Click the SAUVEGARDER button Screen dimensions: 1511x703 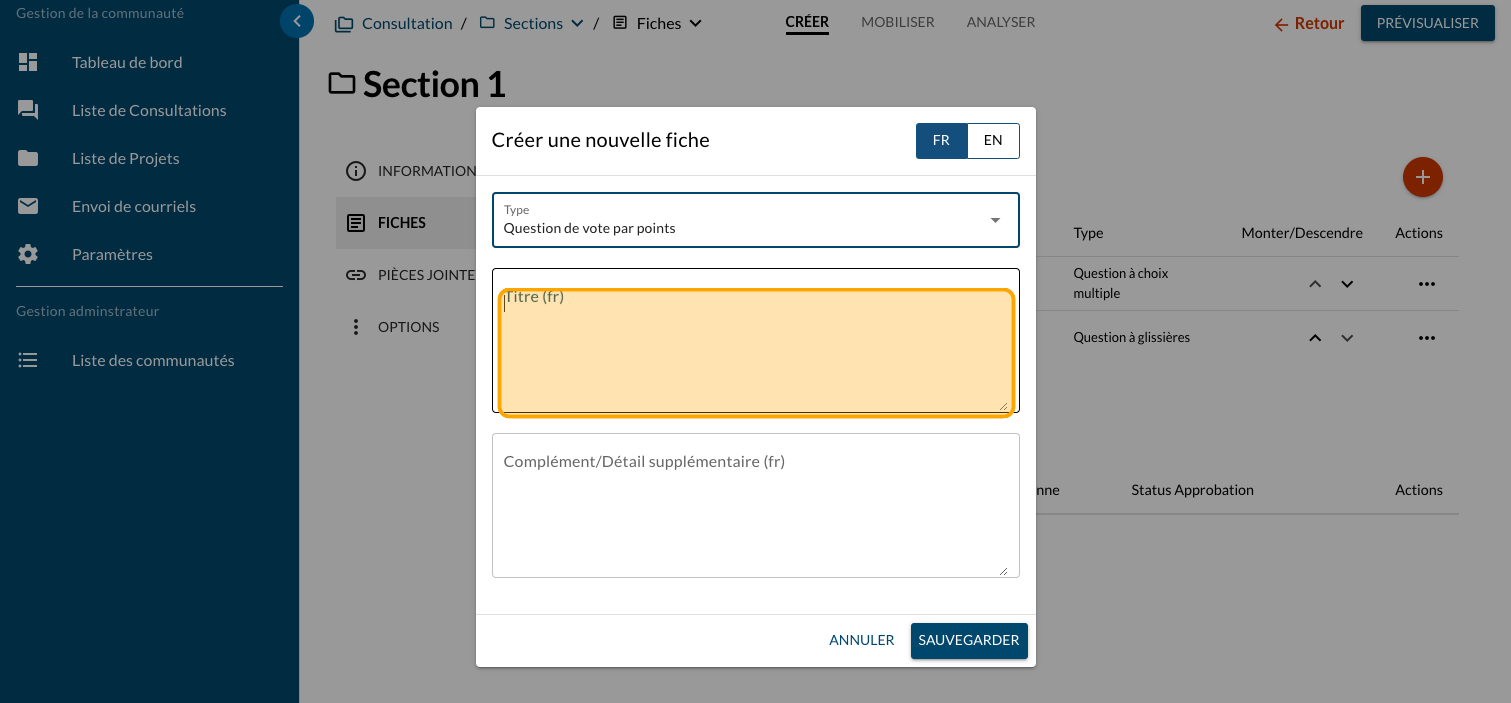968,641
